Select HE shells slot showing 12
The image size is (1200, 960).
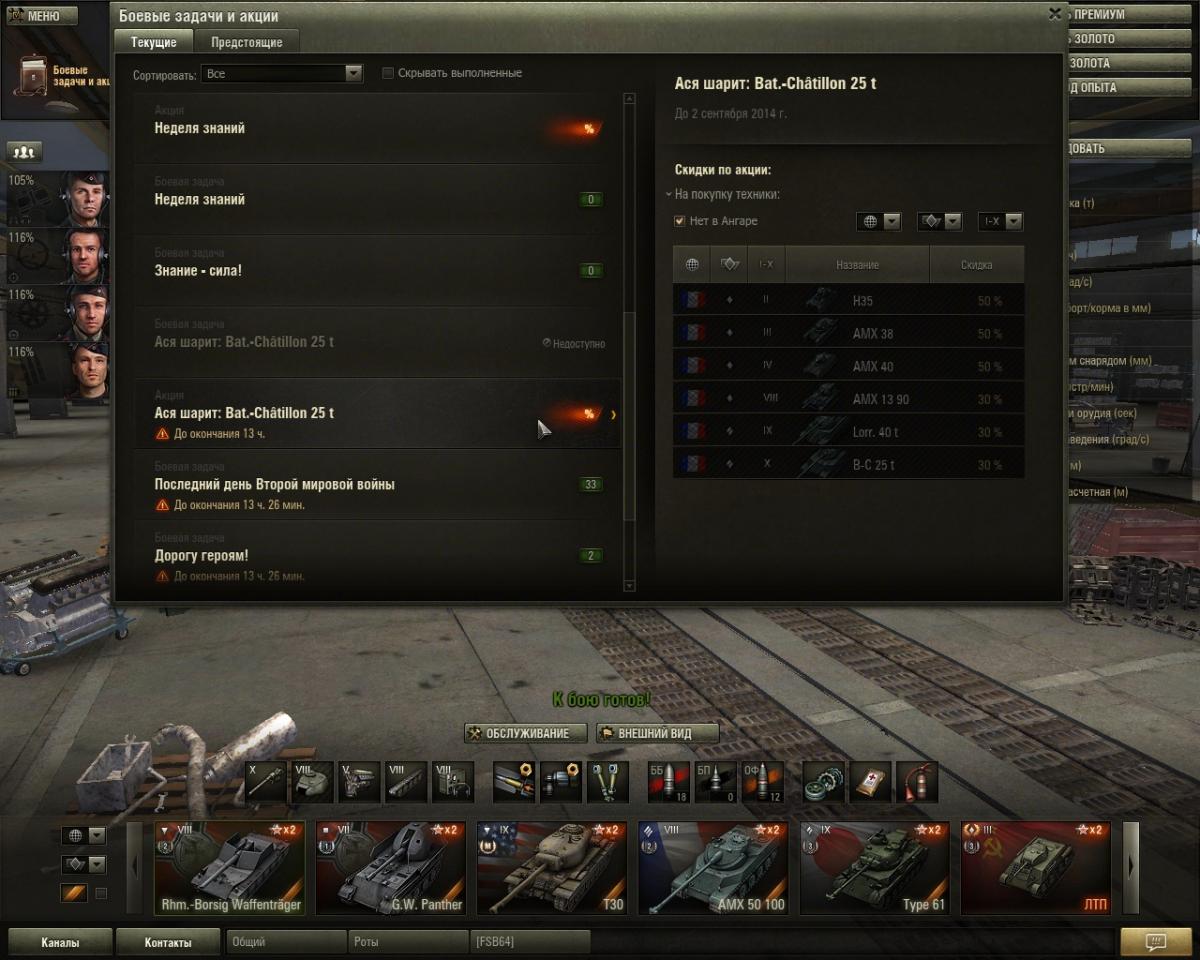click(763, 781)
